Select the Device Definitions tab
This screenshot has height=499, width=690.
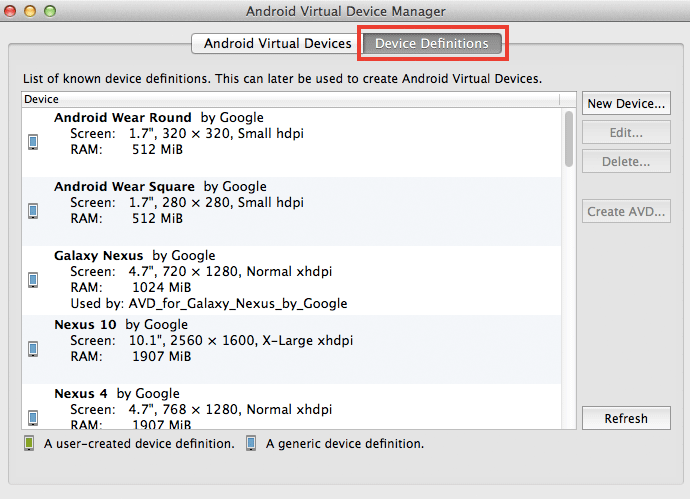pos(432,44)
